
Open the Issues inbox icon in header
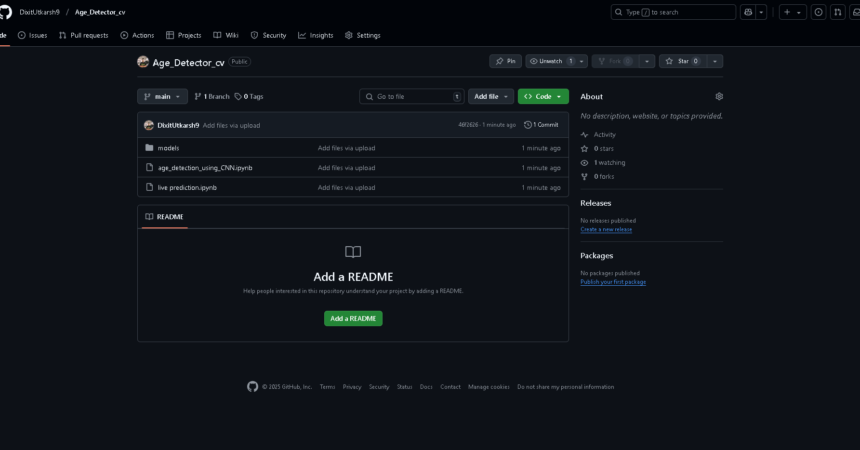[x=818, y=12]
